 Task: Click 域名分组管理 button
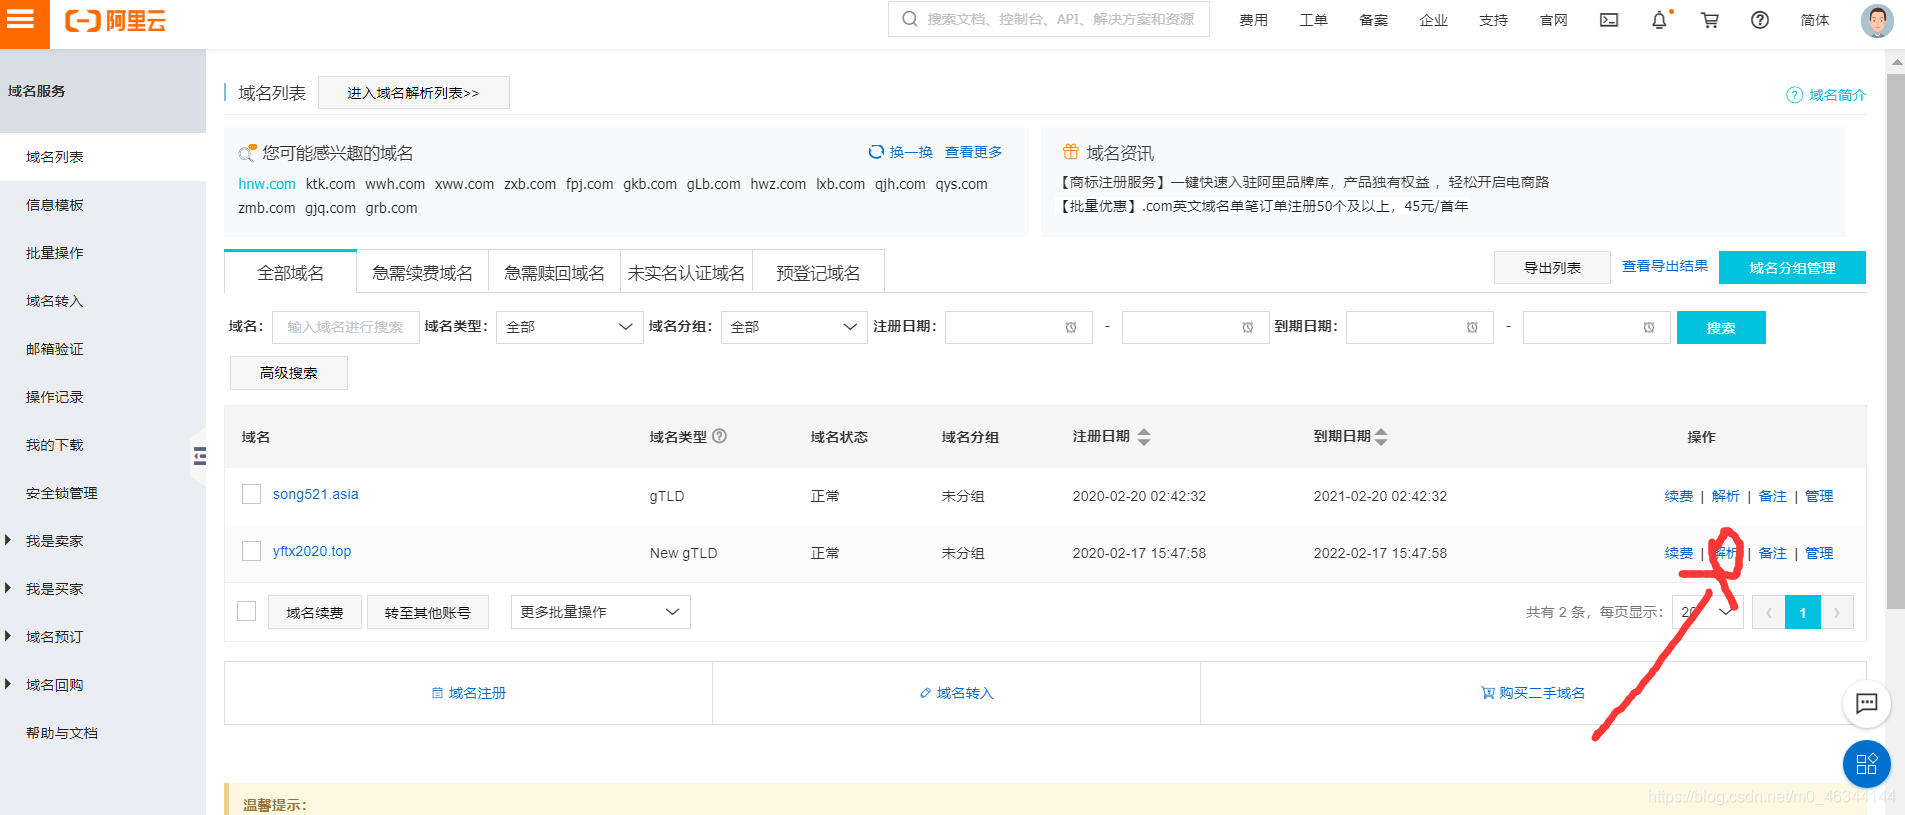click(x=1792, y=268)
